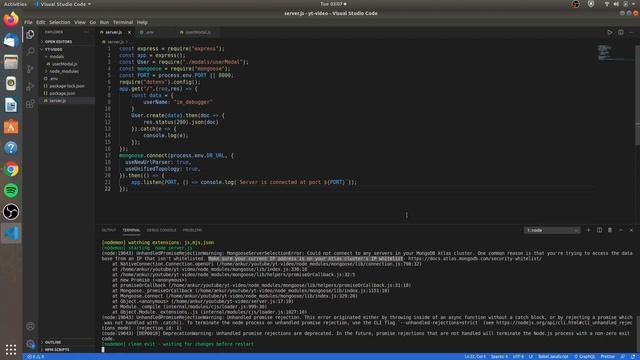Open OBS Studio from the dock
640x360 pixels.
(x=11, y=212)
